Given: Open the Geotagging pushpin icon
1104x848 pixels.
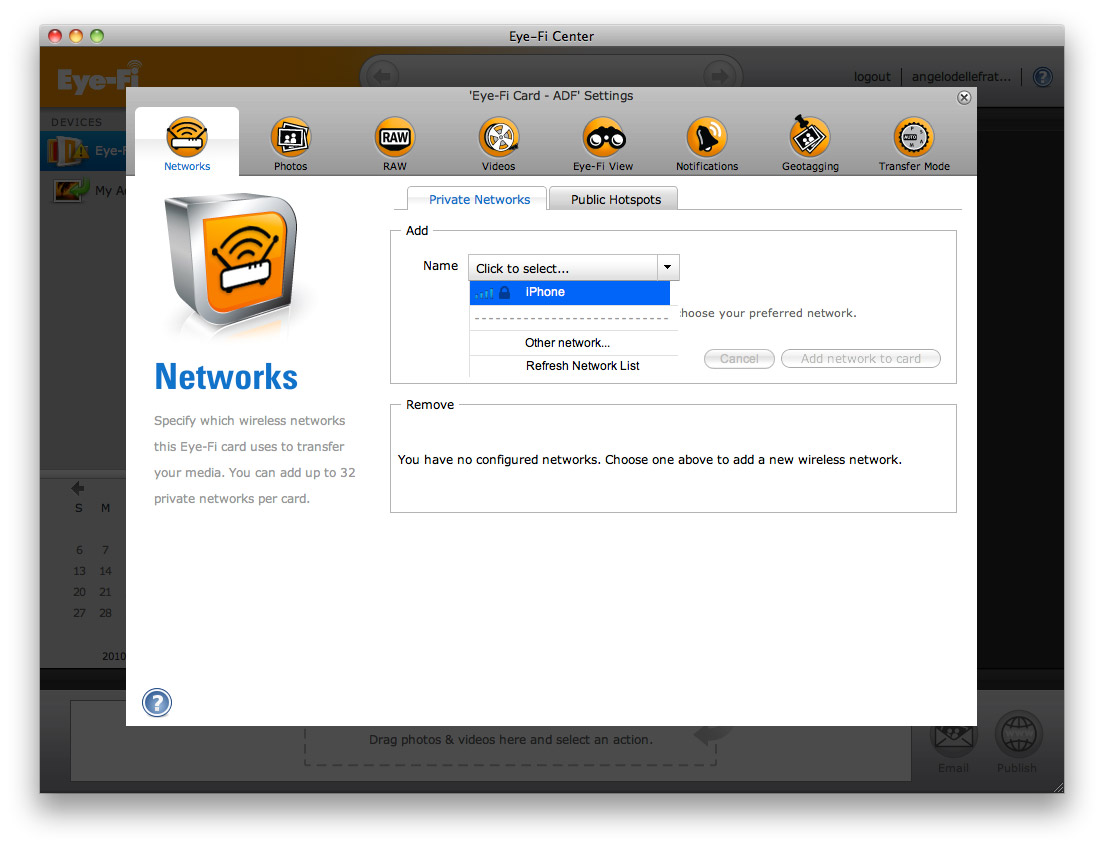Looking at the screenshot, I should 810,135.
